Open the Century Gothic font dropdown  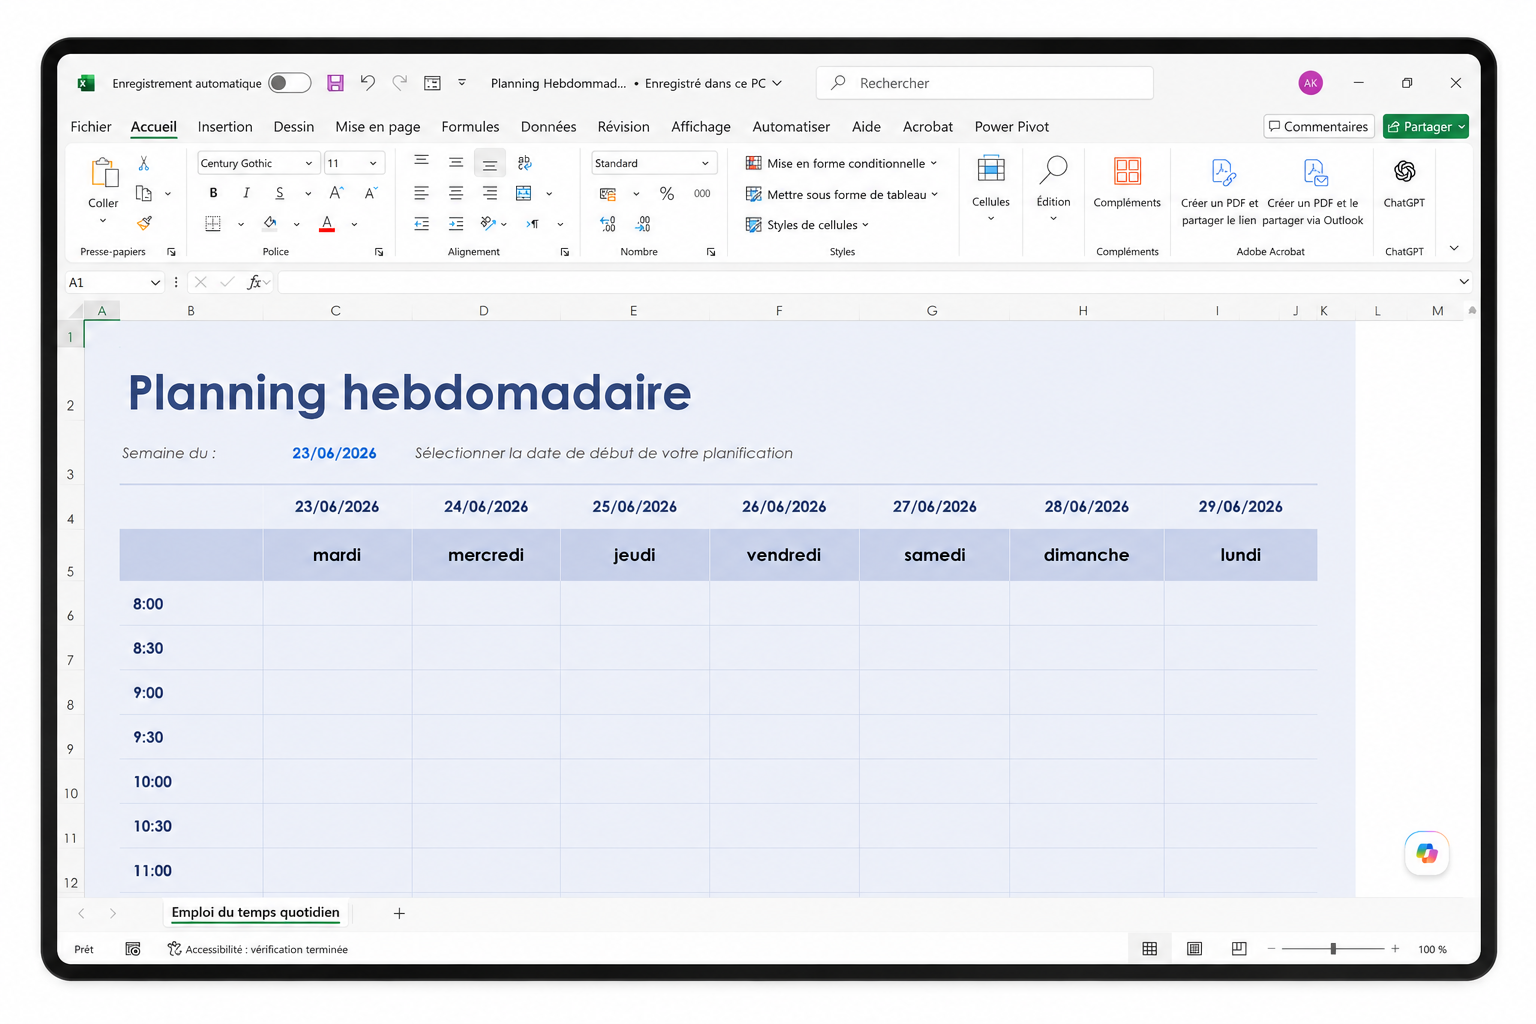coord(309,163)
